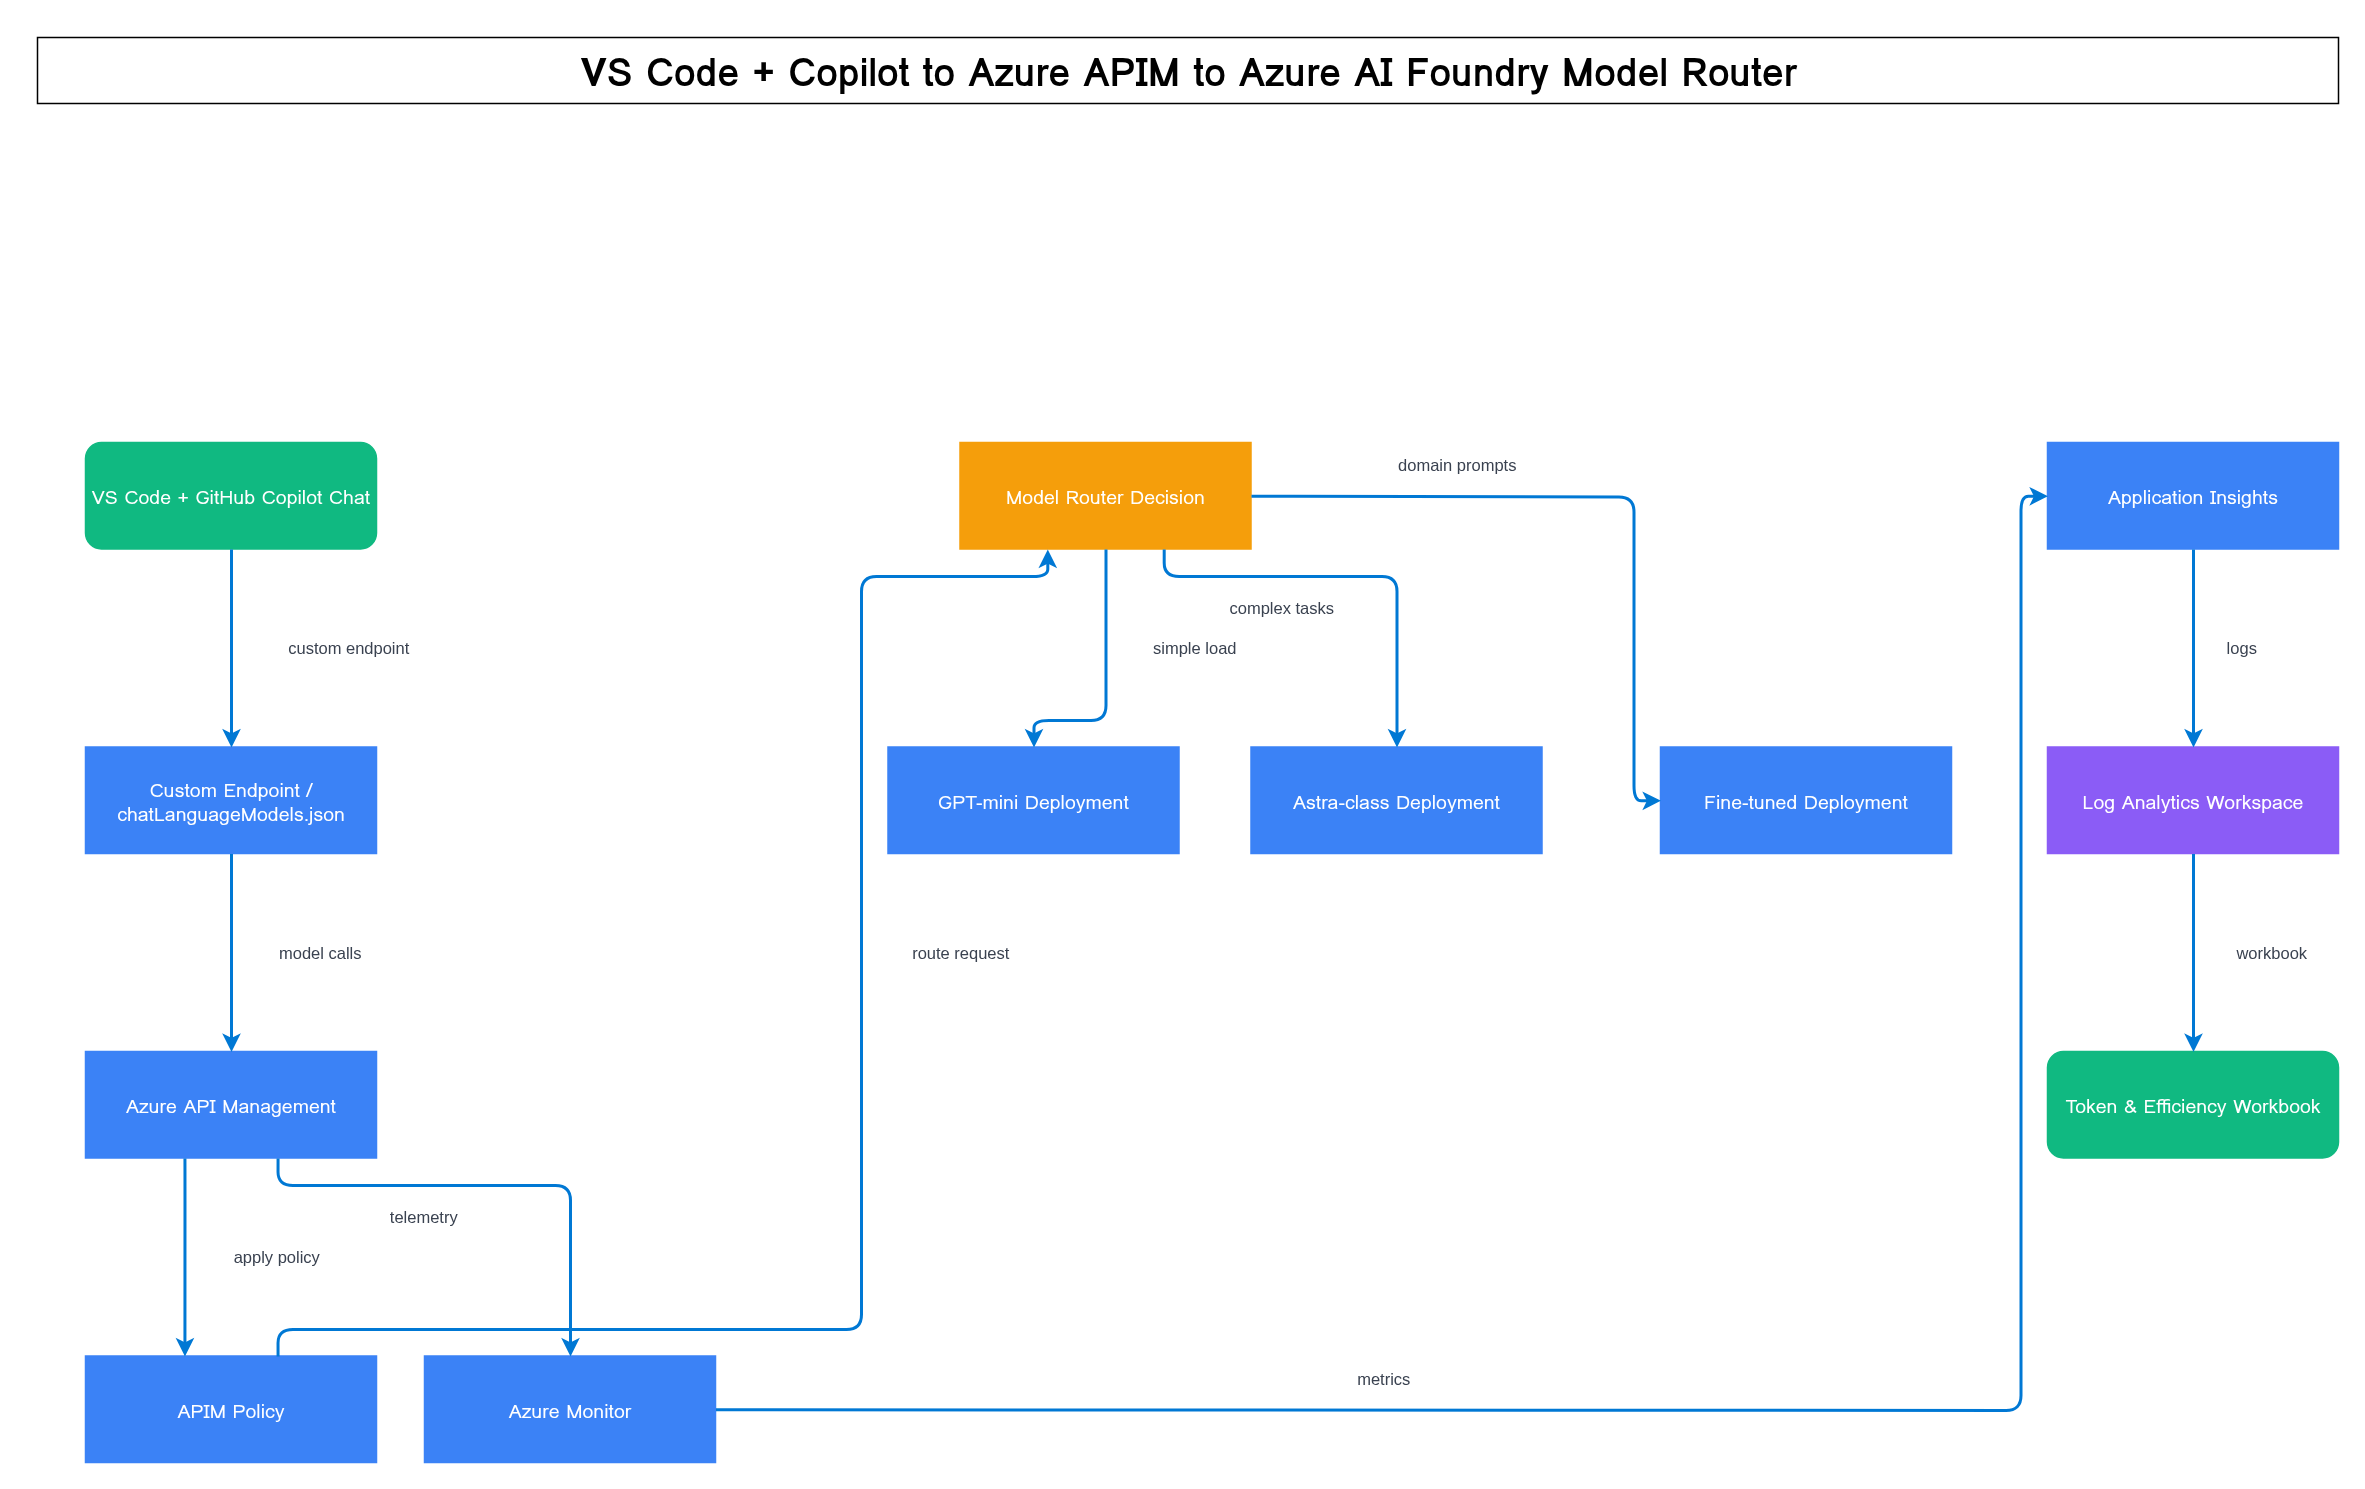
Task: Select the GPT-mini Deployment box
Action: tap(1033, 800)
